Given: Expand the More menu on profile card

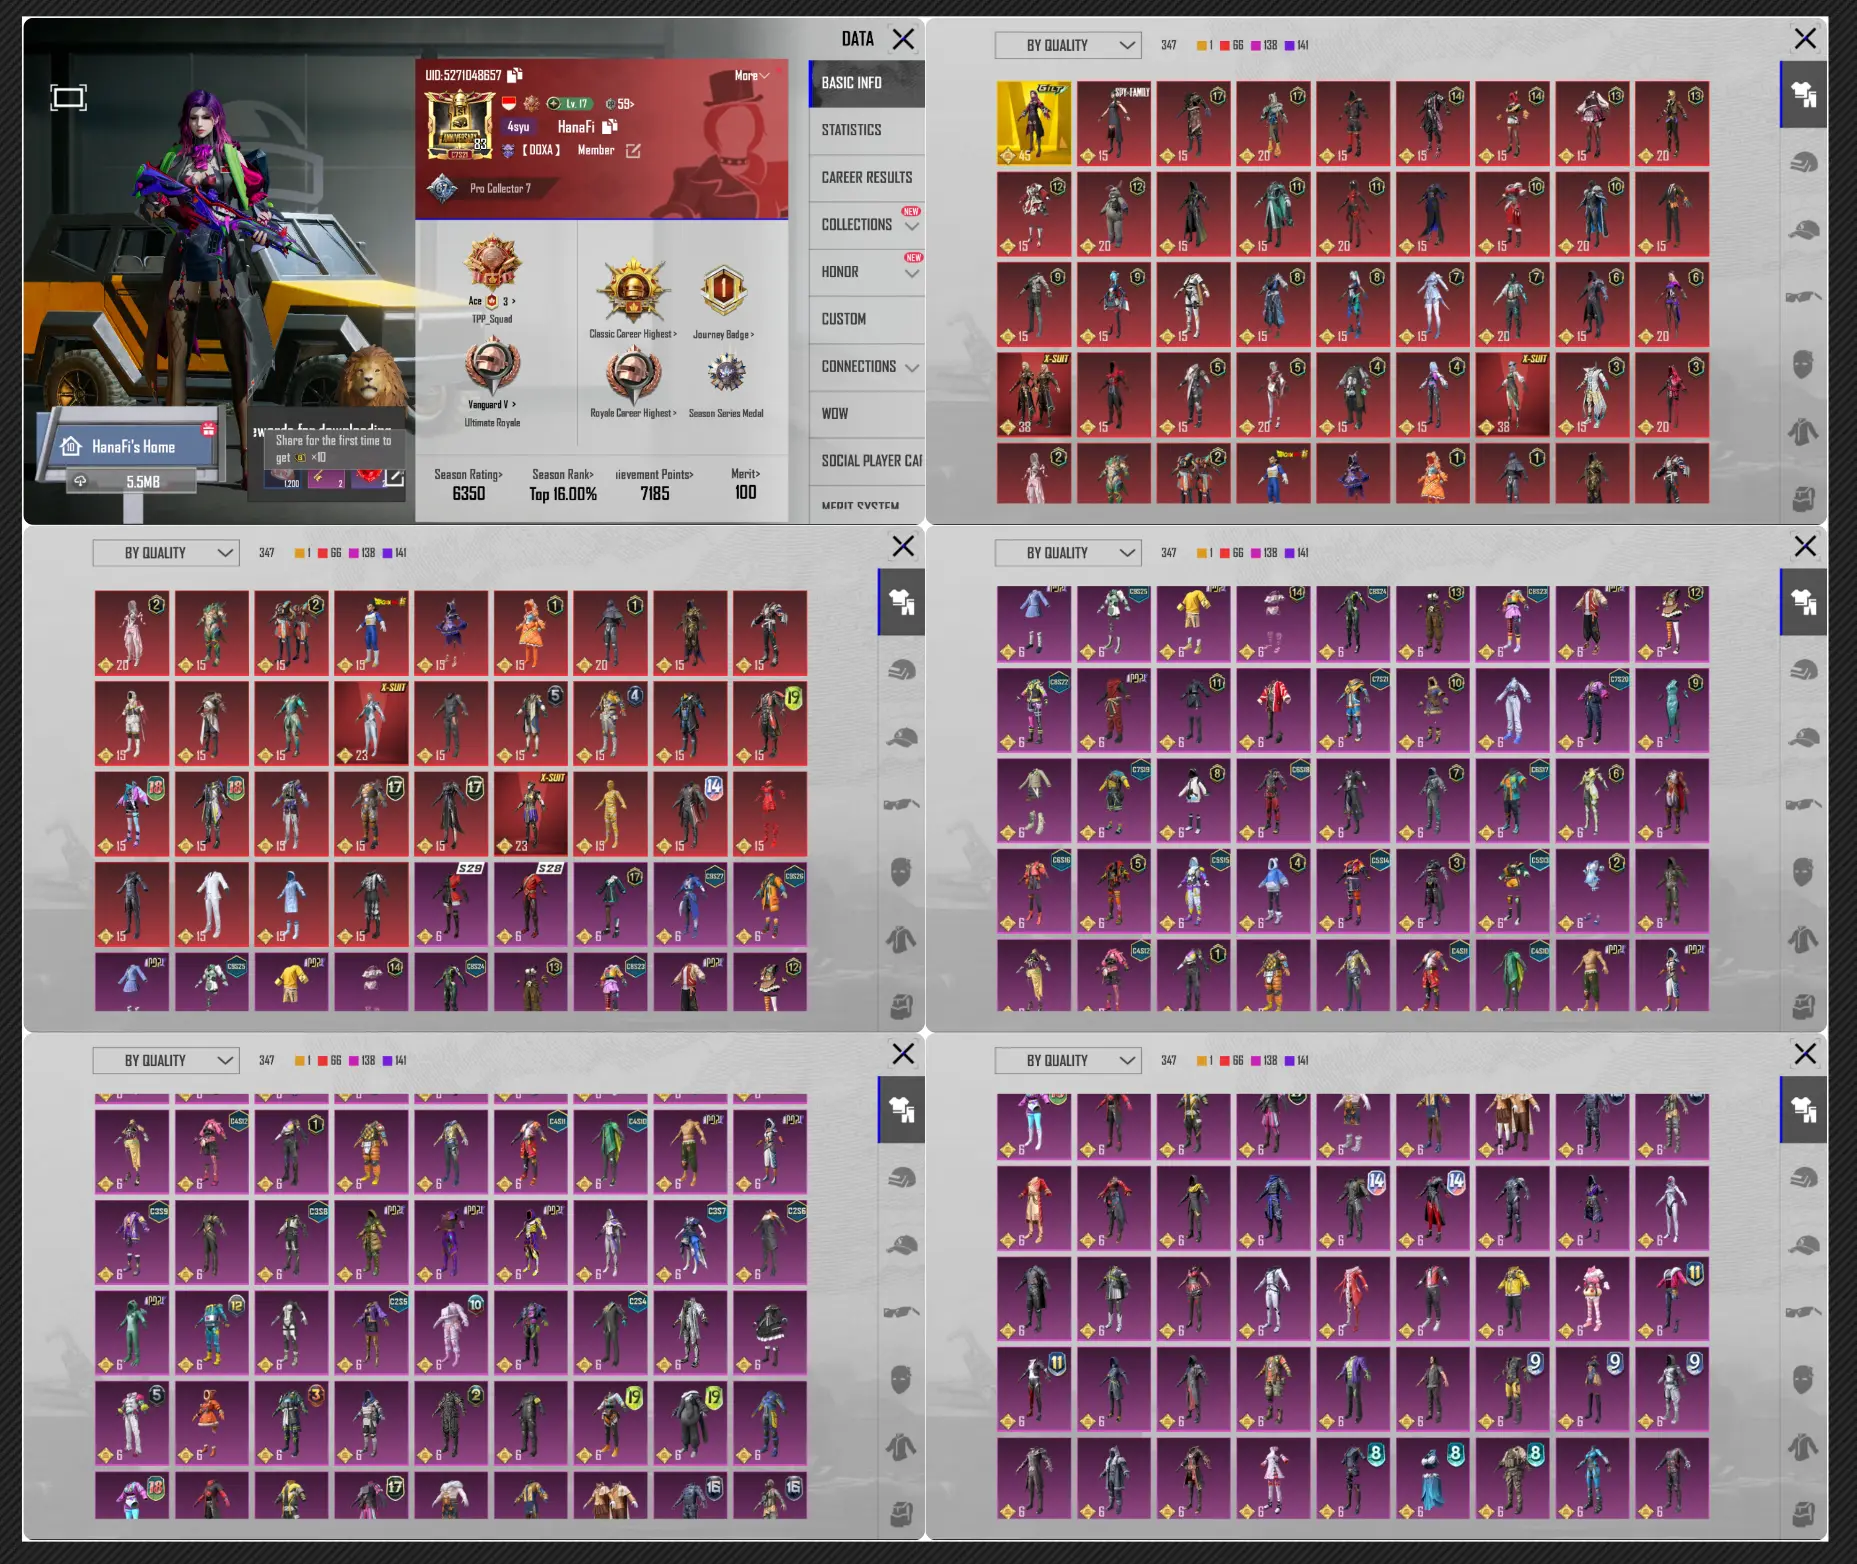Looking at the screenshot, I should coord(752,76).
